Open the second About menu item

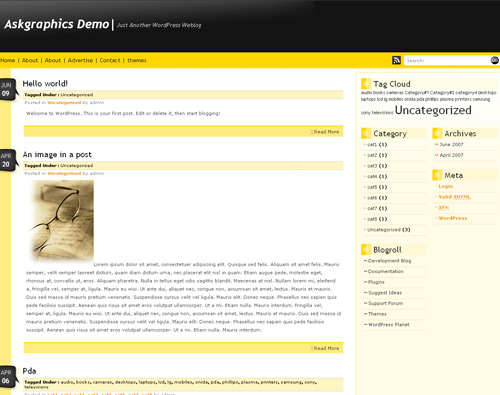53,60
